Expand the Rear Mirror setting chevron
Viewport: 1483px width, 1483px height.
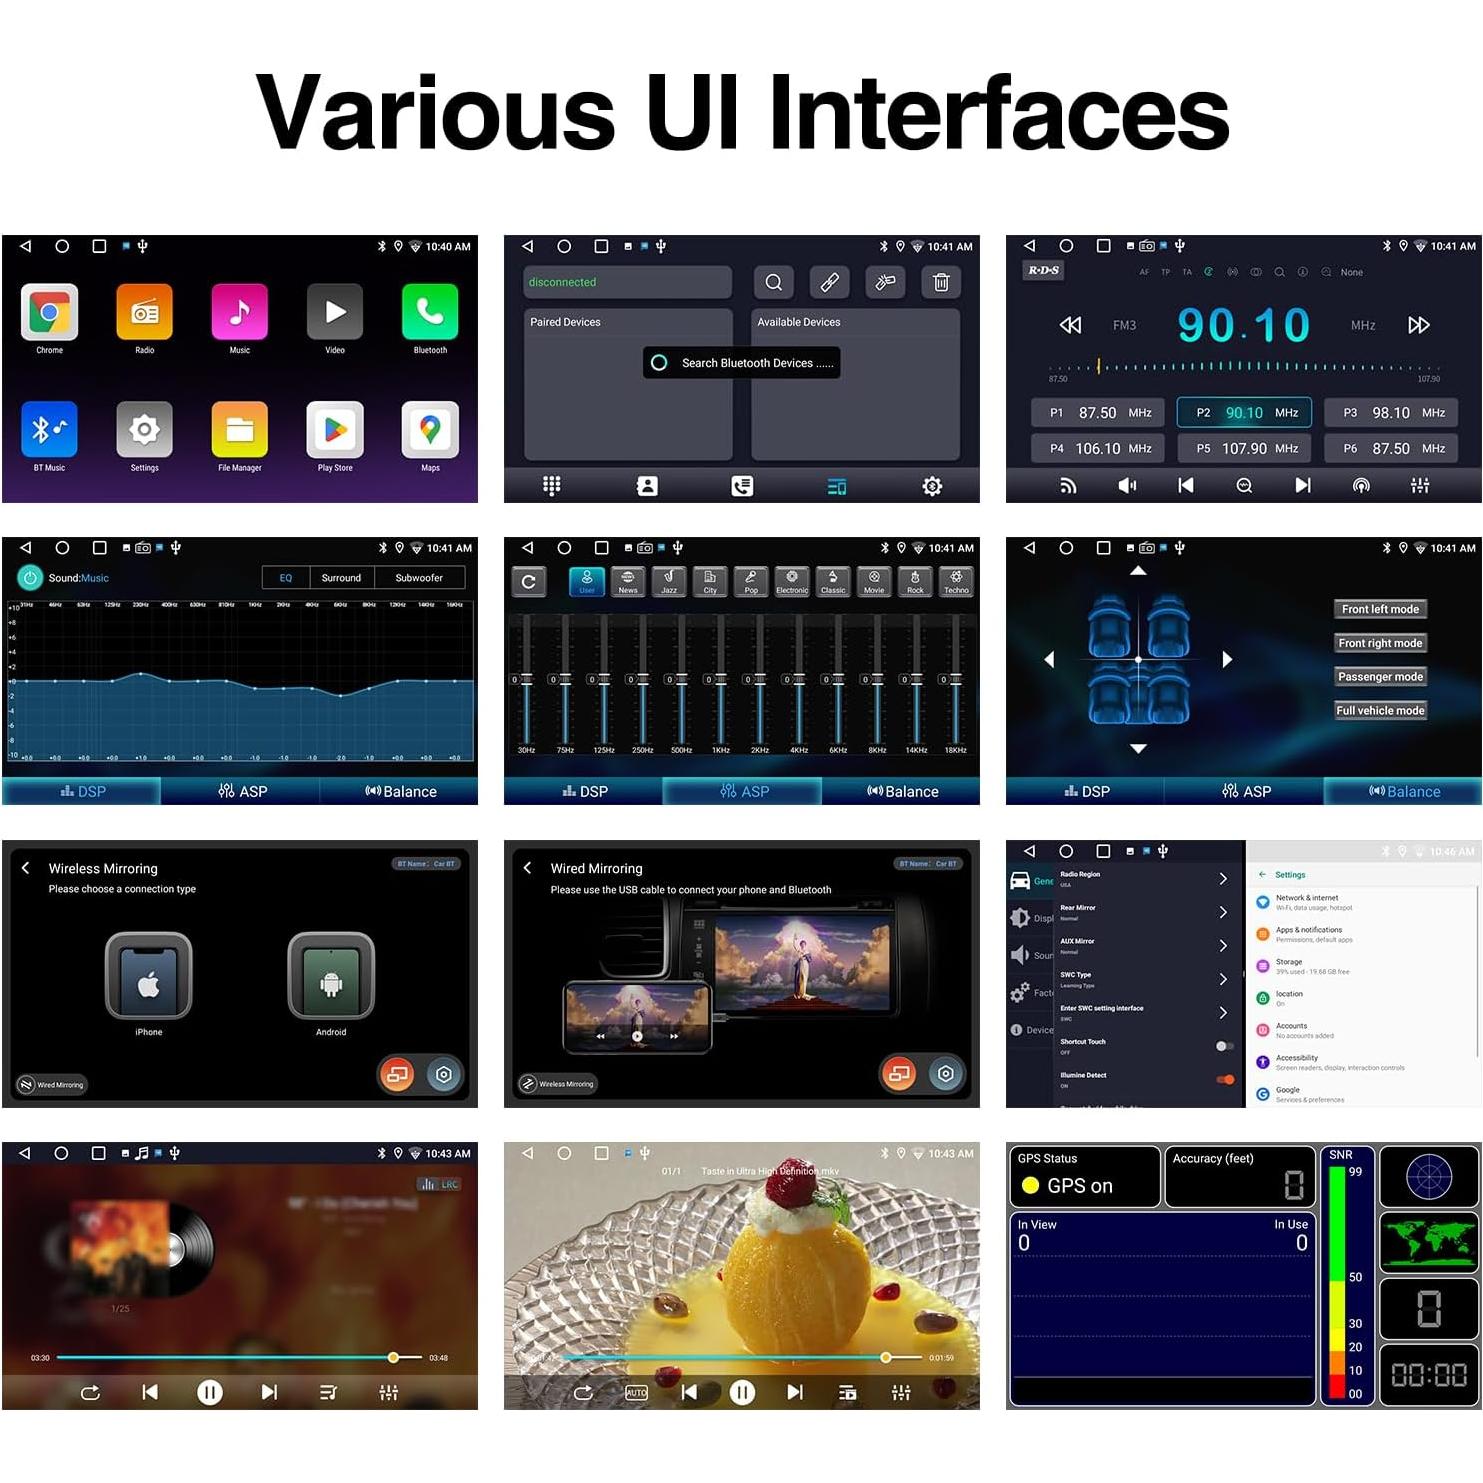tap(1223, 912)
